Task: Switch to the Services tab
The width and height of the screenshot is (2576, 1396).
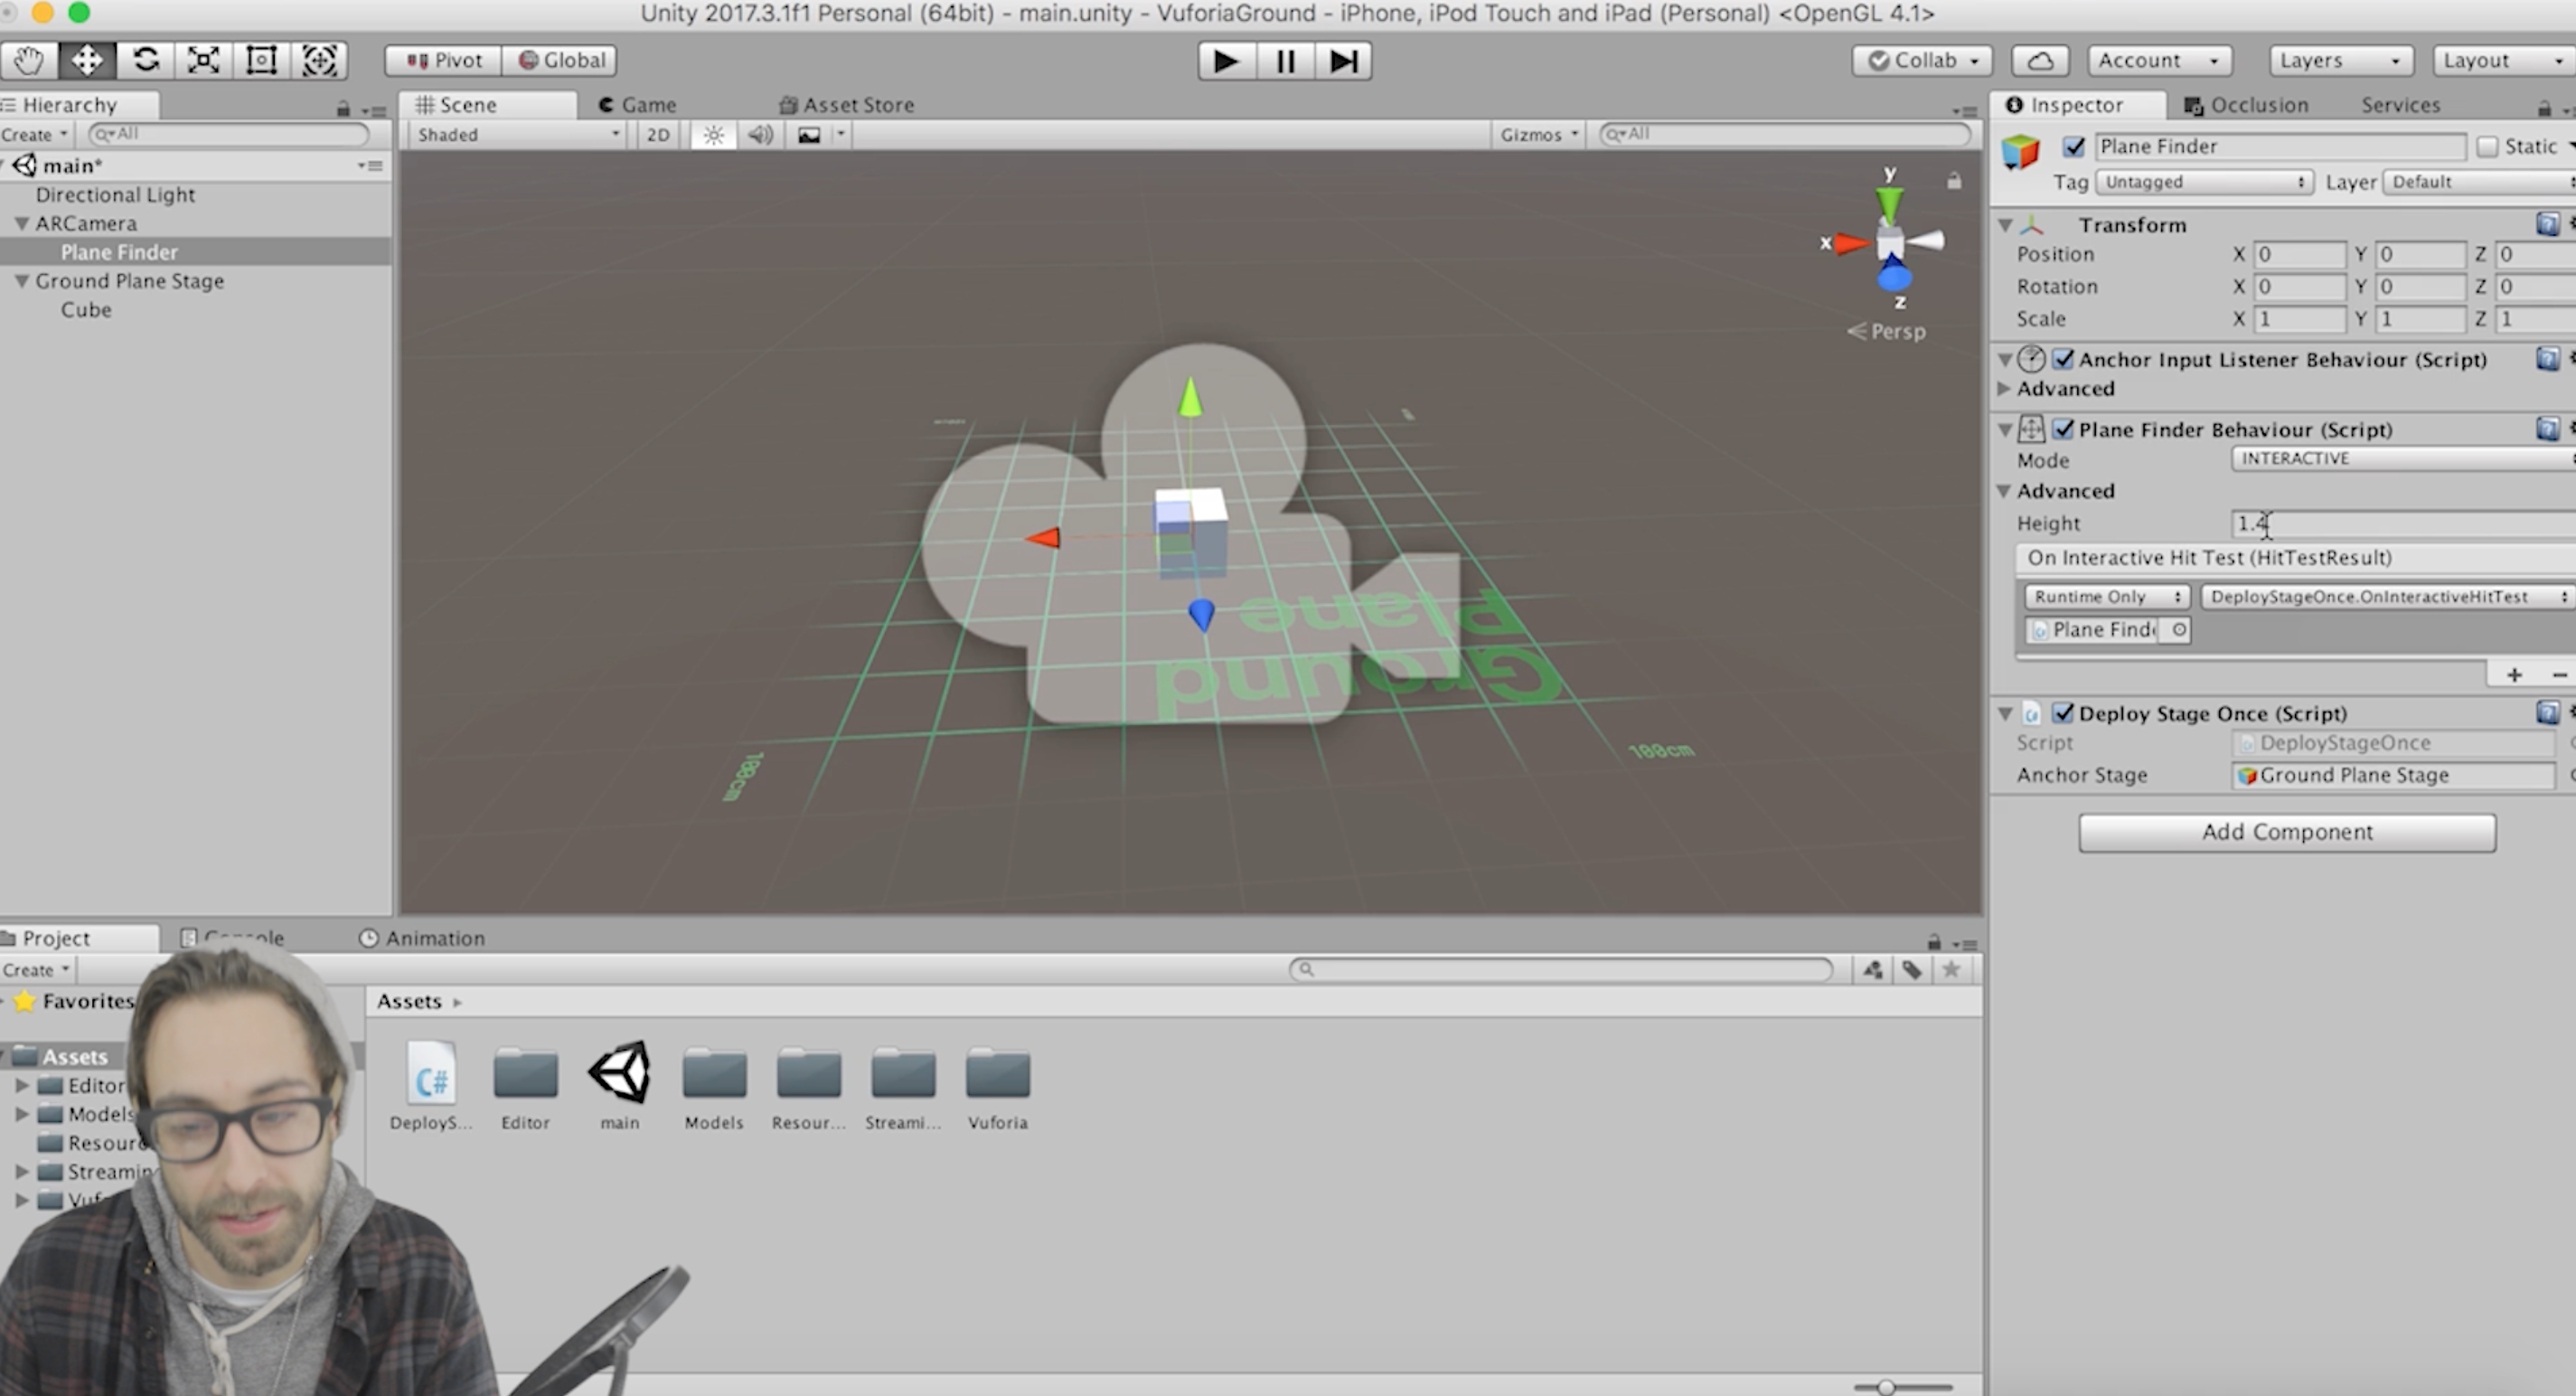Action: tap(2400, 105)
